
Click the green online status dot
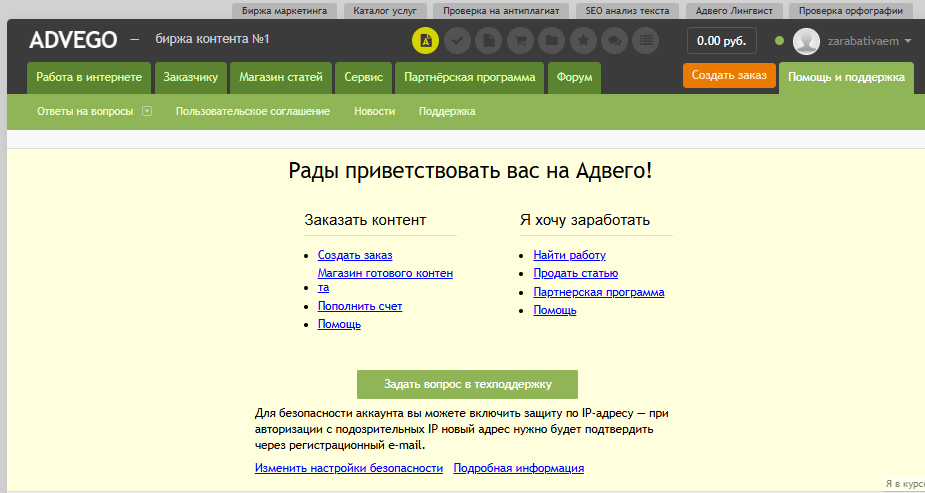[x=779, y=41]
